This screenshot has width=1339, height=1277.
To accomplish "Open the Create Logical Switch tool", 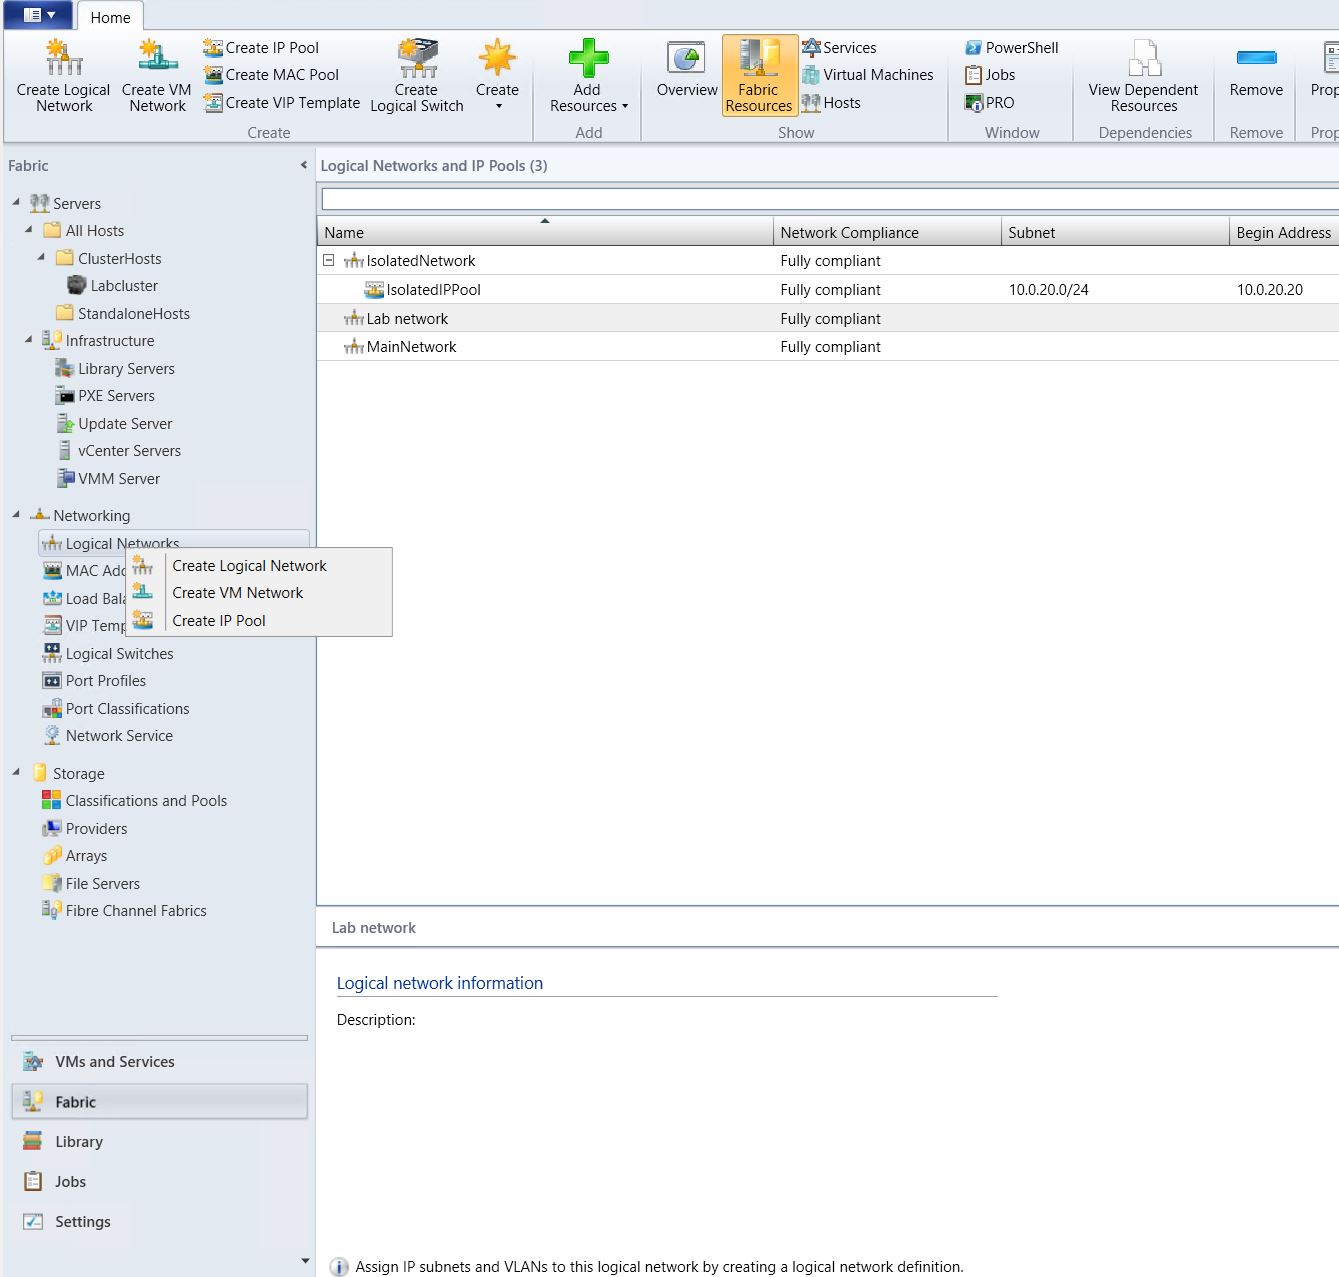I will pyautogui.click(x=417, y=58).
